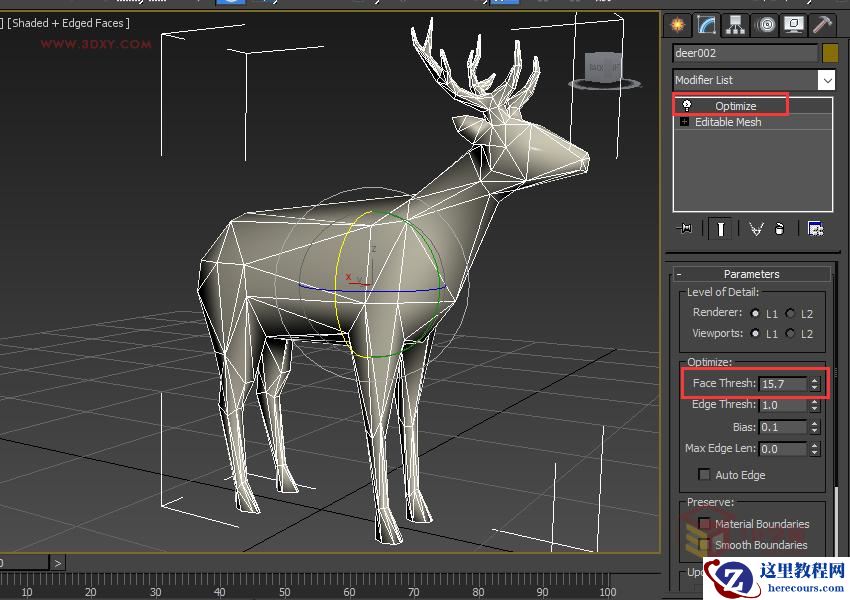
Task: Open the Display panel tab
Action: pyautogui.click(x=794, y=24)
